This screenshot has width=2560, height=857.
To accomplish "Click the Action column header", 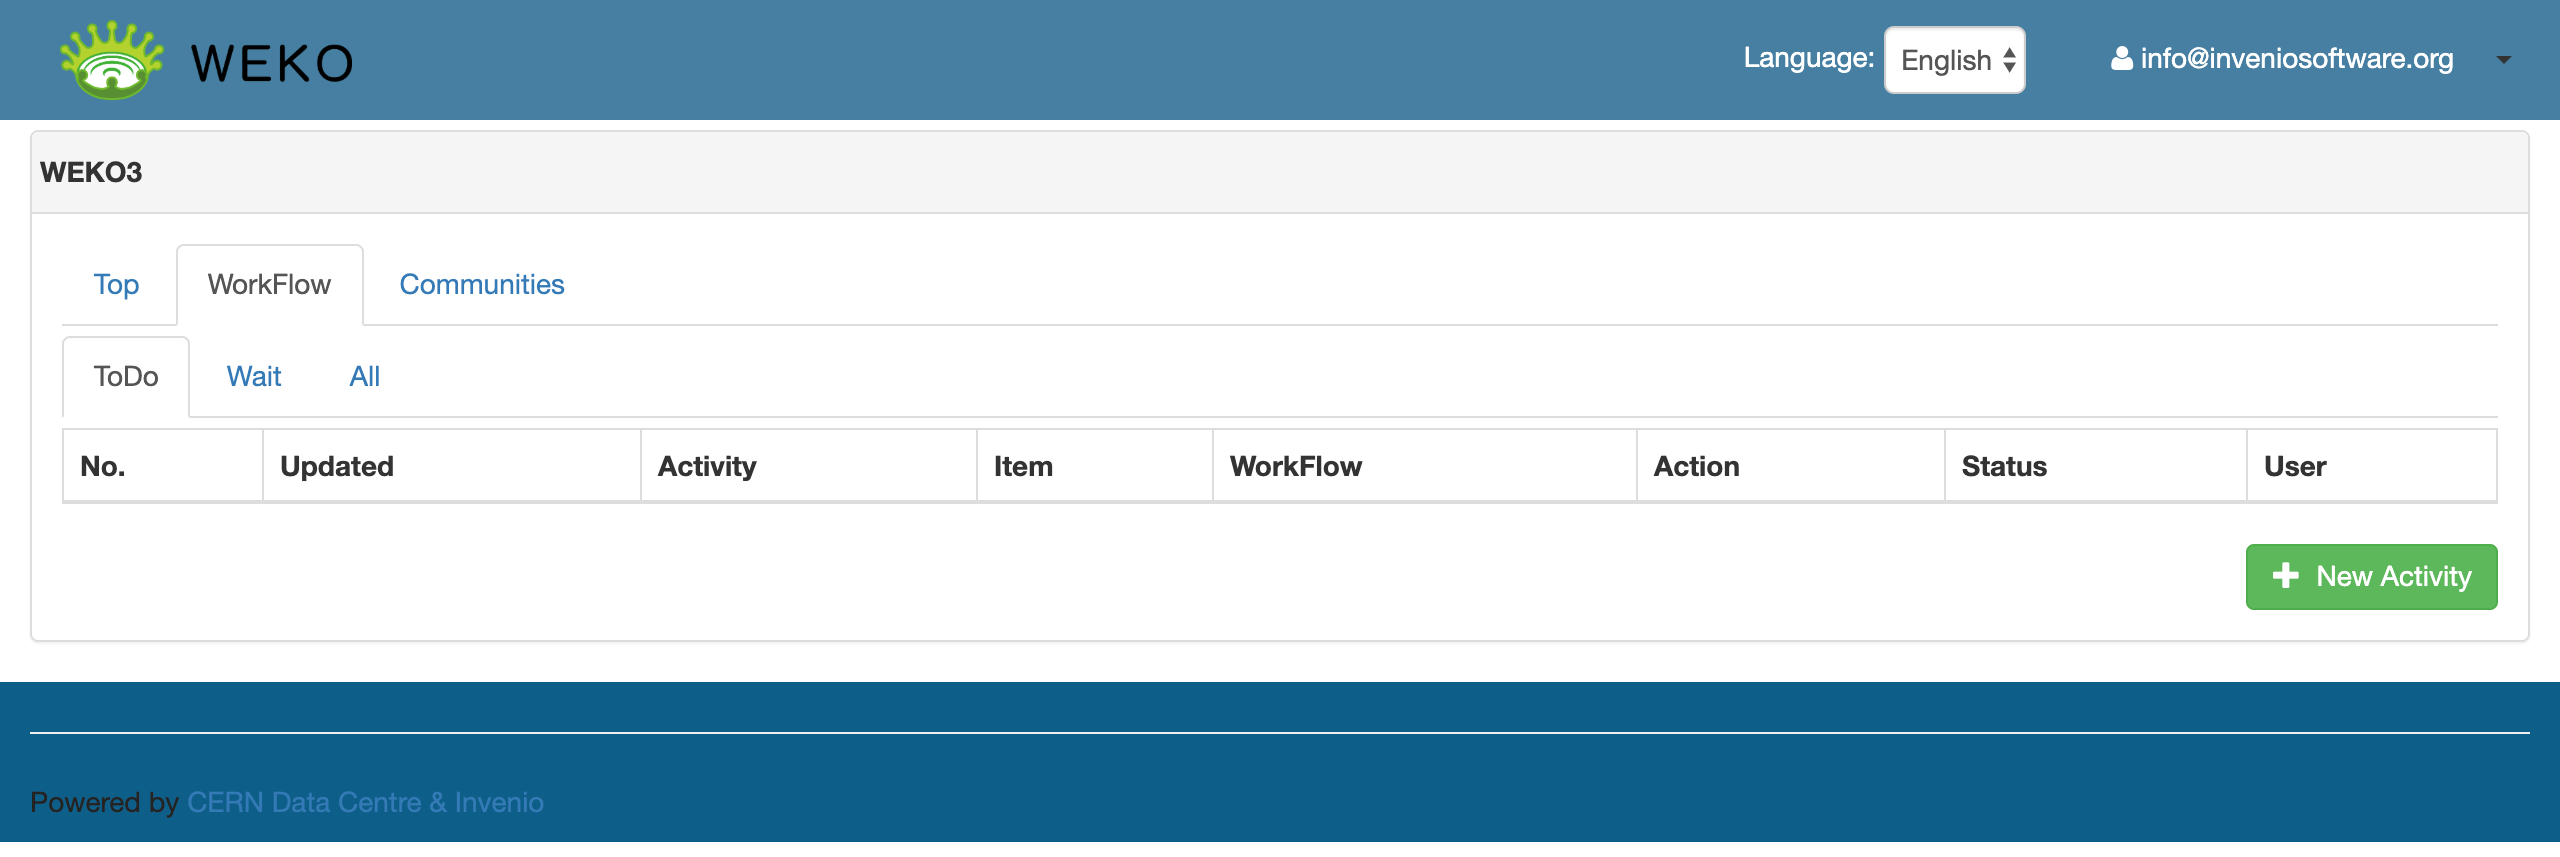I will coord(1697,467).
